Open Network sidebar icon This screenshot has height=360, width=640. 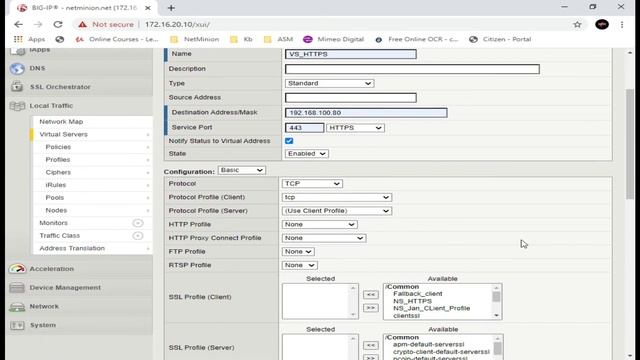[17, 306]
